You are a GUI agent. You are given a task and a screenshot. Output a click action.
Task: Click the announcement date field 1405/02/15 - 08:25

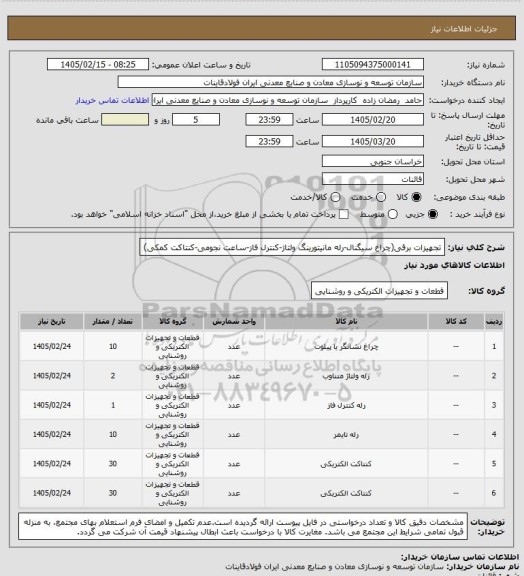click(98, 65)
